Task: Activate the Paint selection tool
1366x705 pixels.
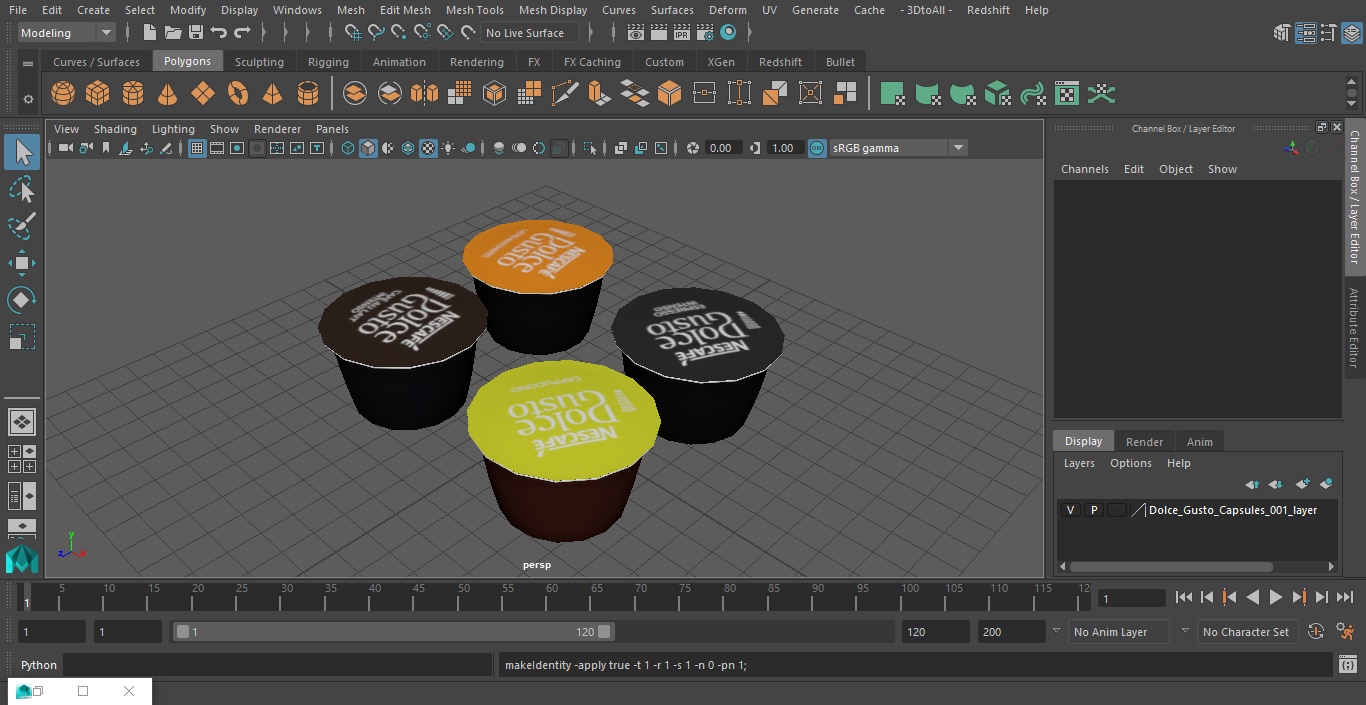Action: tap(22, 226)
